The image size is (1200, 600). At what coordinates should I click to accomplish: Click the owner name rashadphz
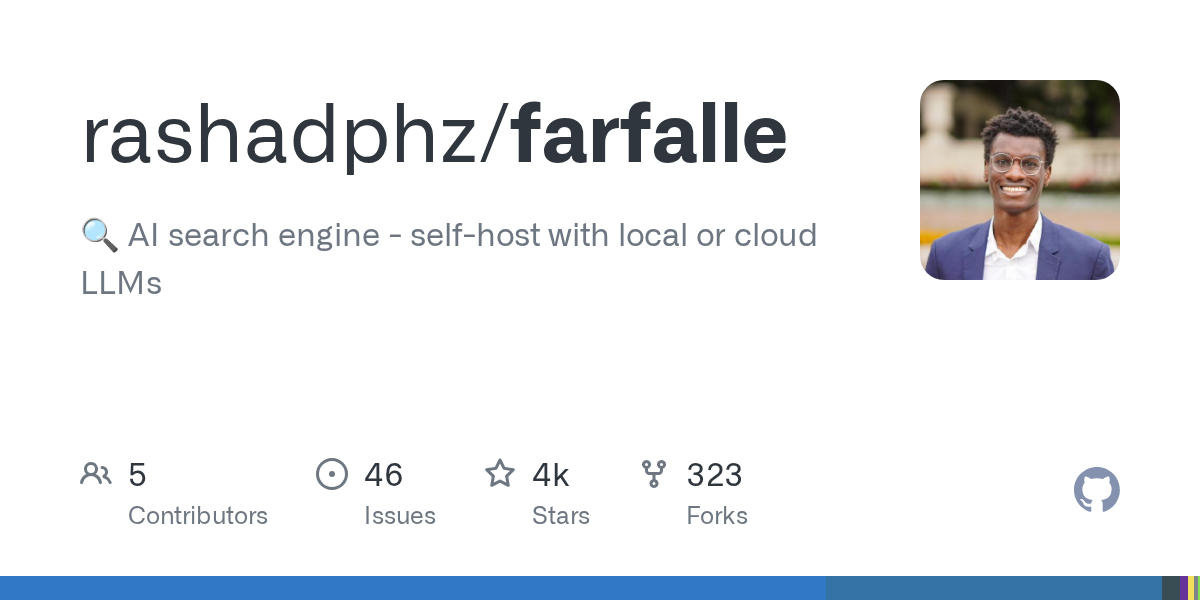(280, 135)
